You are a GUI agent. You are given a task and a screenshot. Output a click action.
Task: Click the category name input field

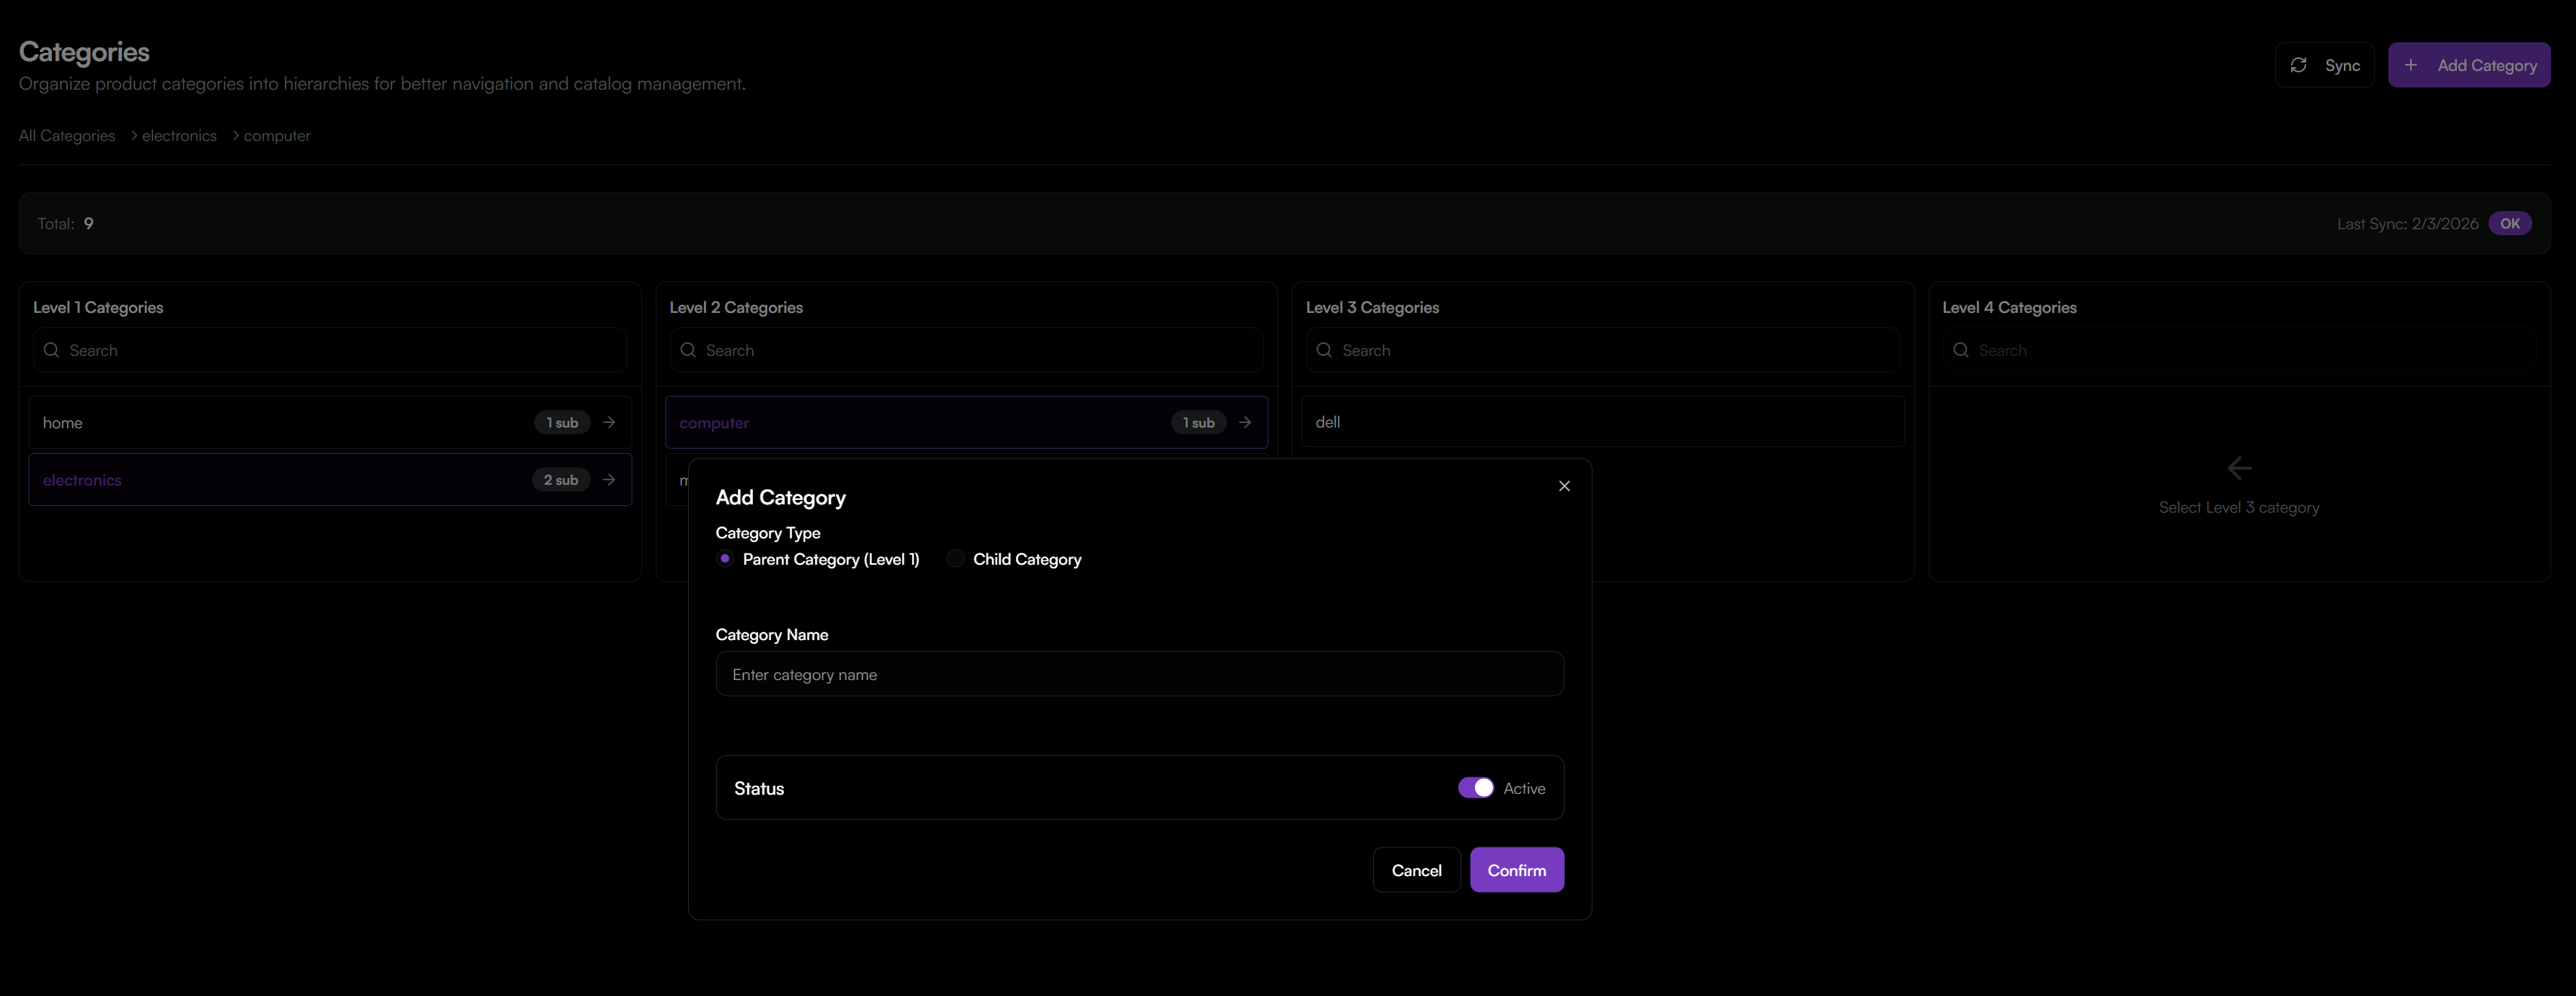[x=1139, y=673]
